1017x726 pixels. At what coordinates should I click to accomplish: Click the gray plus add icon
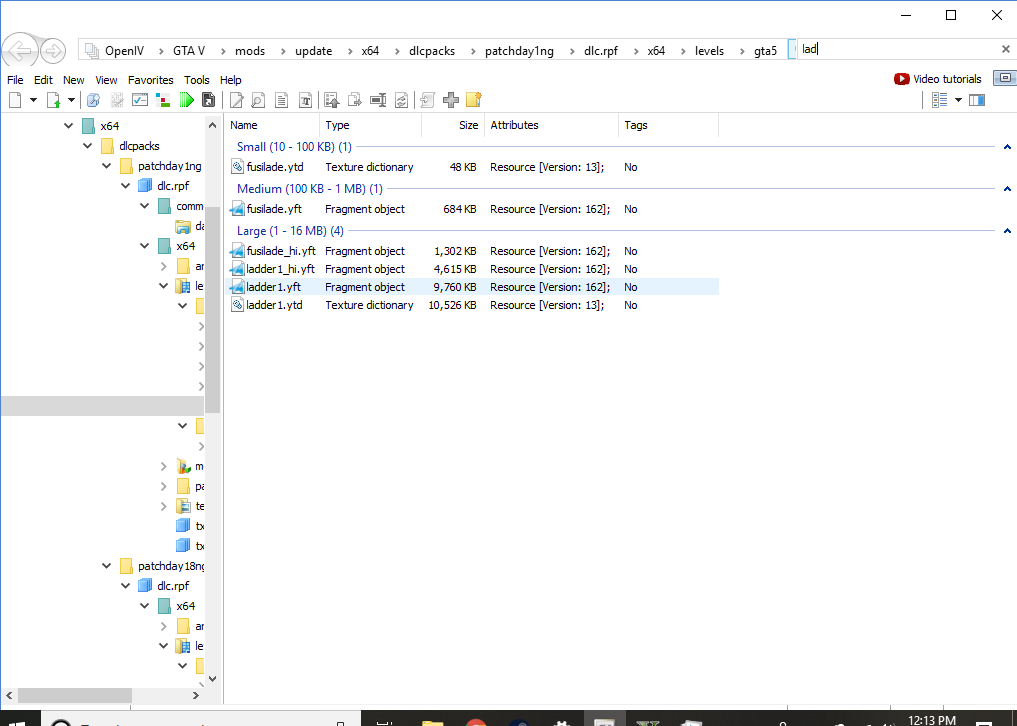point(451,99)
